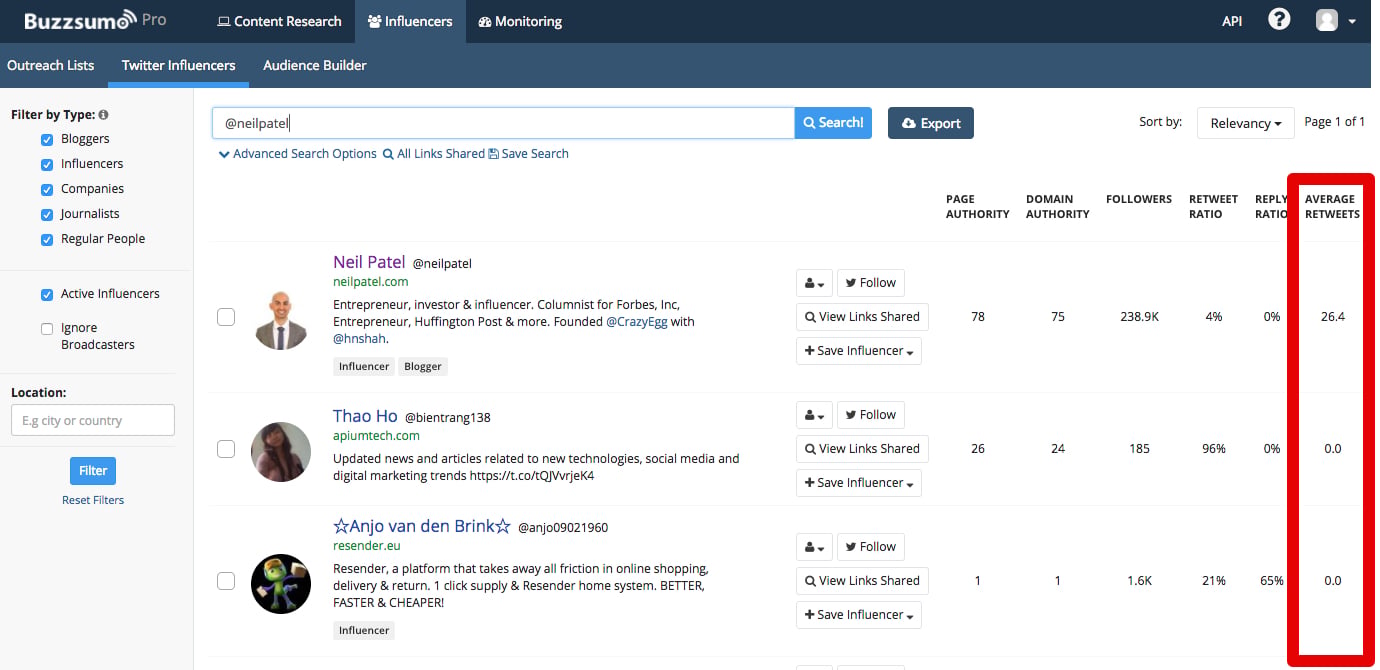The image size is (1380, 670).
Task: Click the Influencer tag on Neil Patel
Action: point(364,366)
